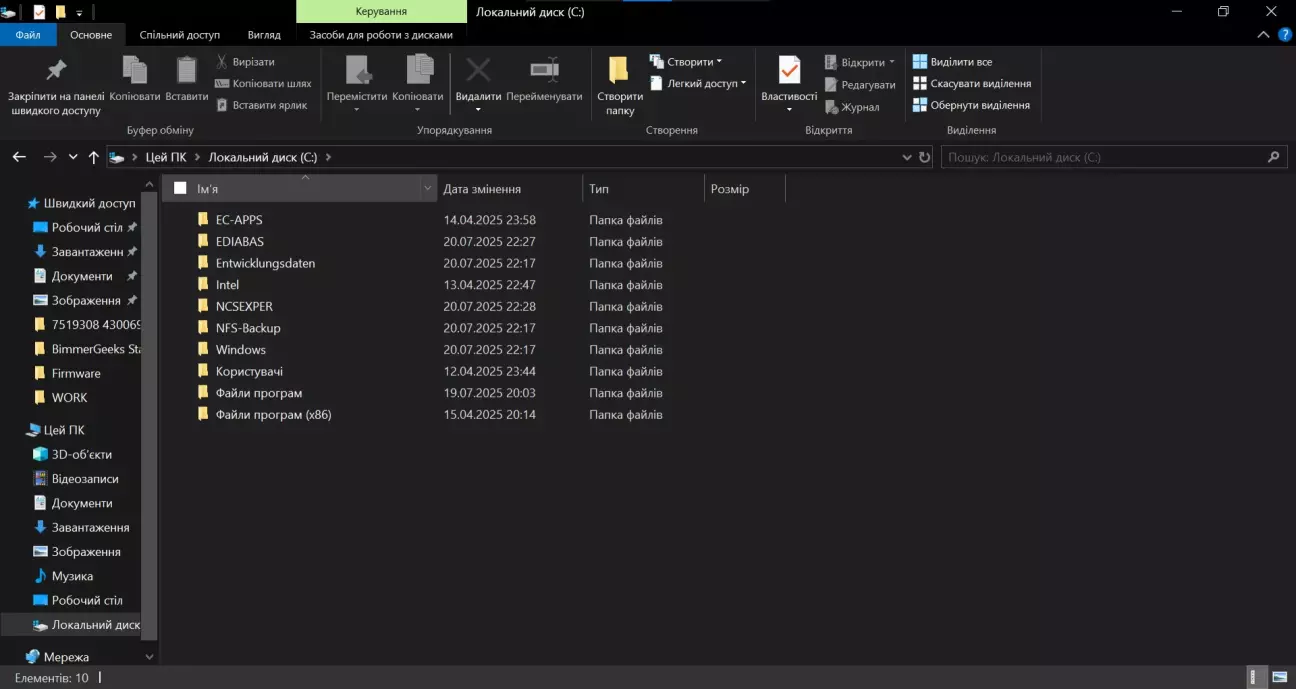Collapse the ribbon with the chevron
Screen dimensions: 1296x689
[1262, 34]
